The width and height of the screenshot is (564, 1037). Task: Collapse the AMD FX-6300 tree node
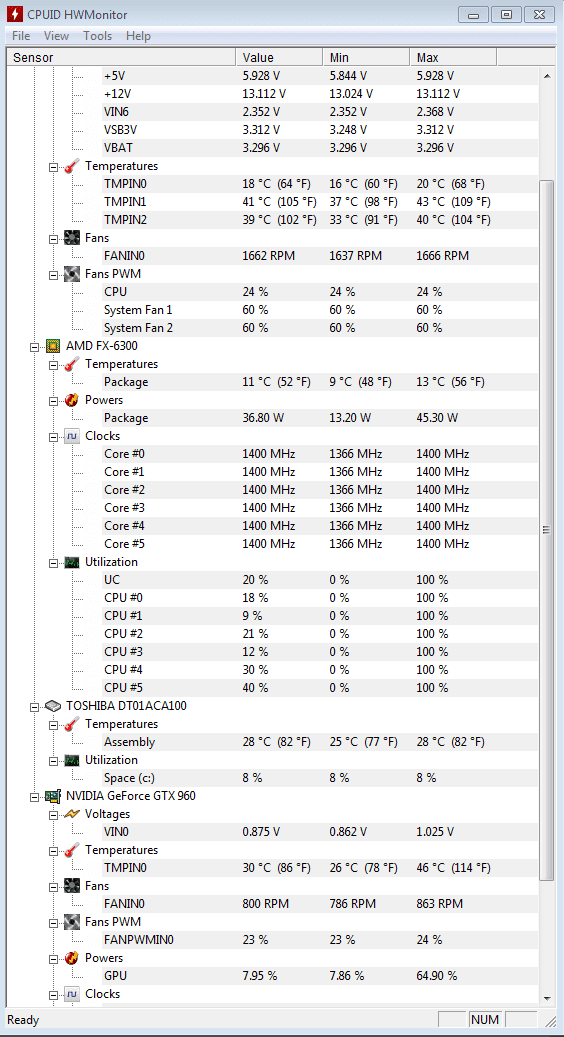tap(34, 346)
